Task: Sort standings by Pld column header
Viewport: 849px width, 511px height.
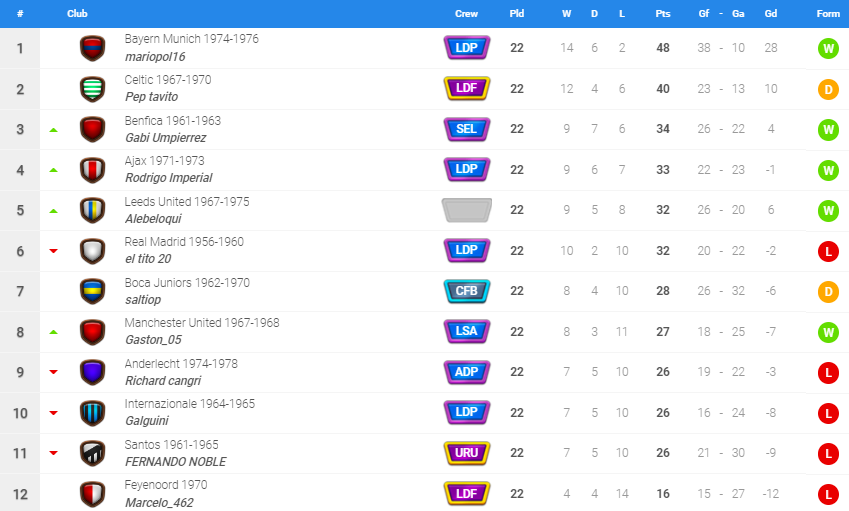Action: (x=517, y=14)
